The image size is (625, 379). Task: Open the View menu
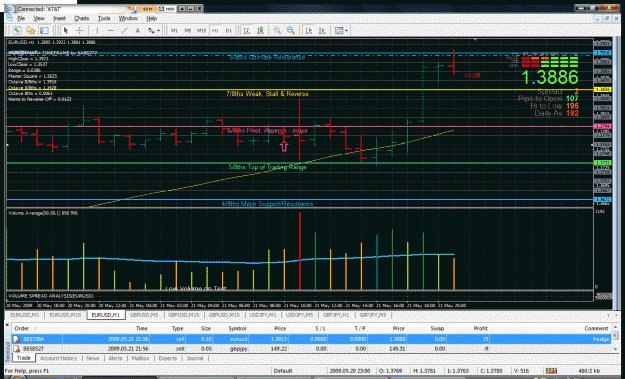tap(39, 18)
